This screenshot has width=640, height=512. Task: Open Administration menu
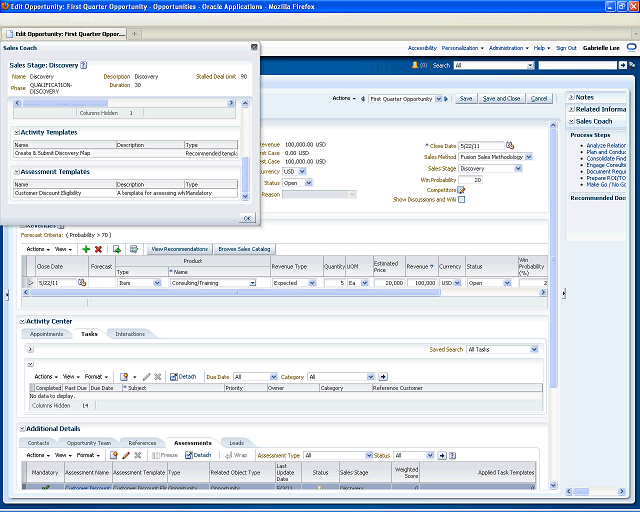pos(509,48)
